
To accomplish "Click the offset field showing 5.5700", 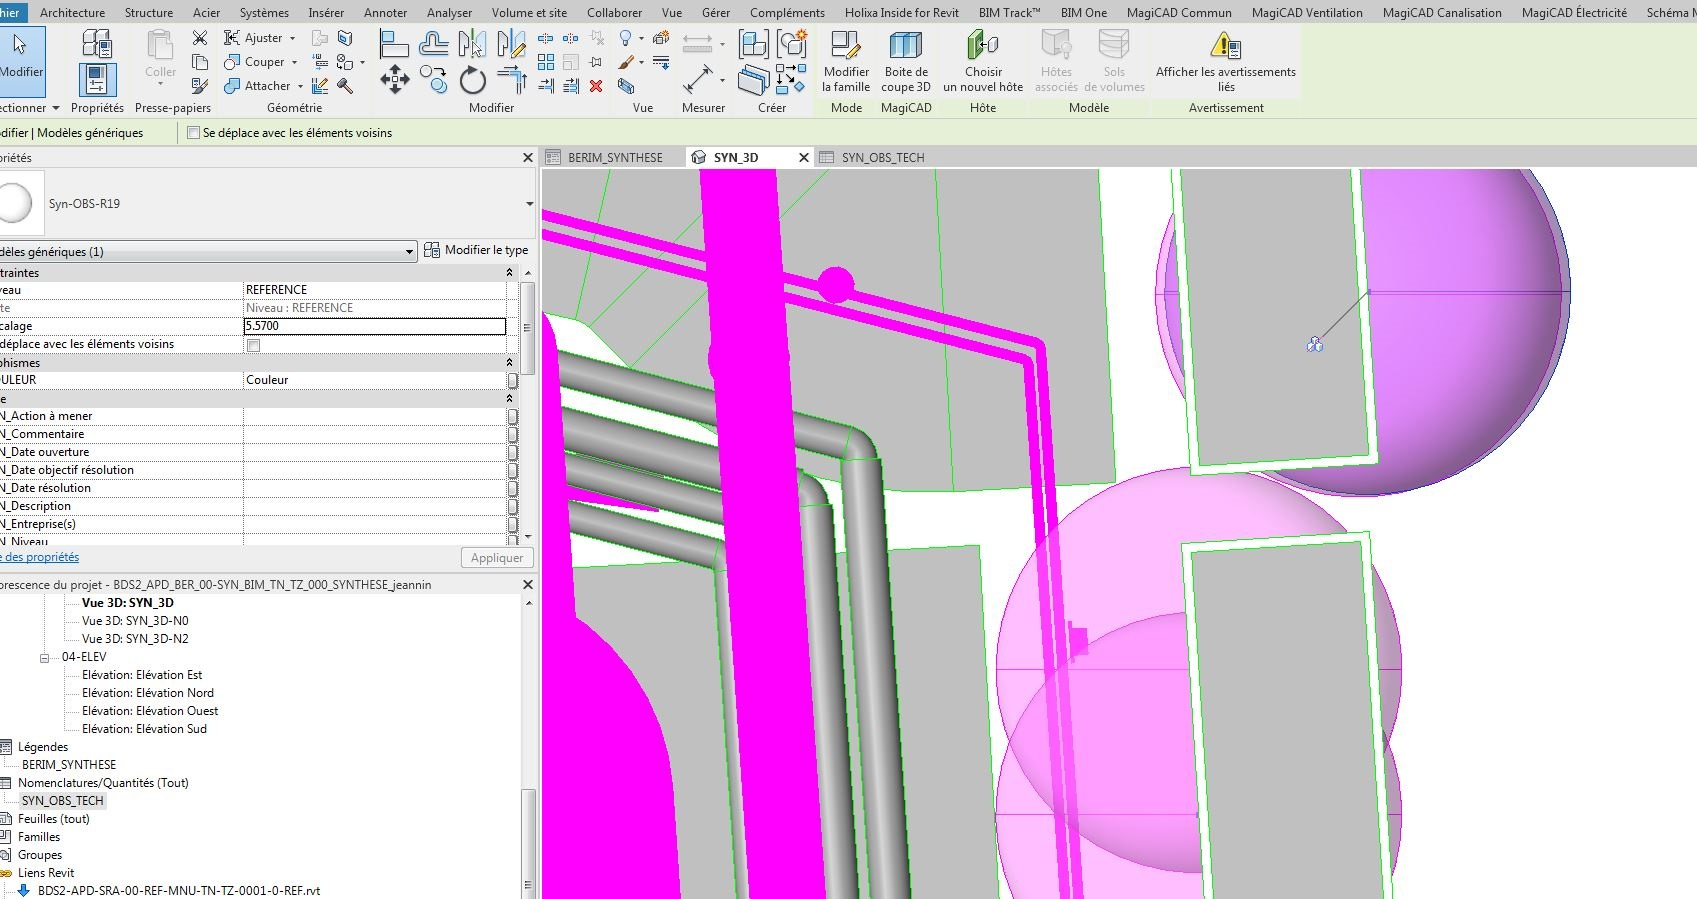I will (x=374, y=326).
